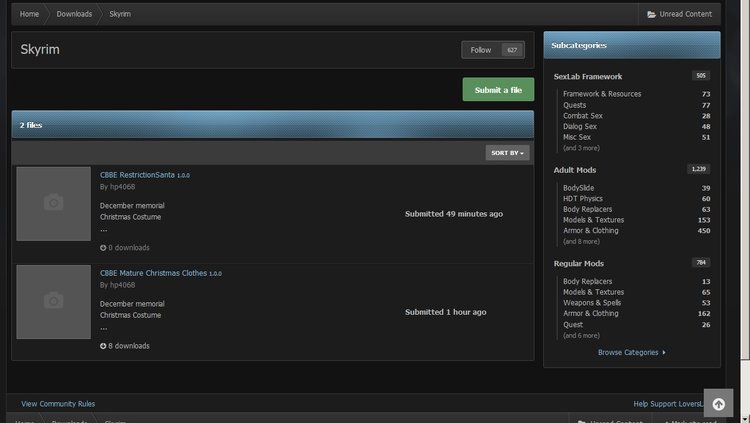The height and width of the screenshot is (423, 750).
Task: Open Unread Content link
Action: pyautogui.click(x=680, y=14)
